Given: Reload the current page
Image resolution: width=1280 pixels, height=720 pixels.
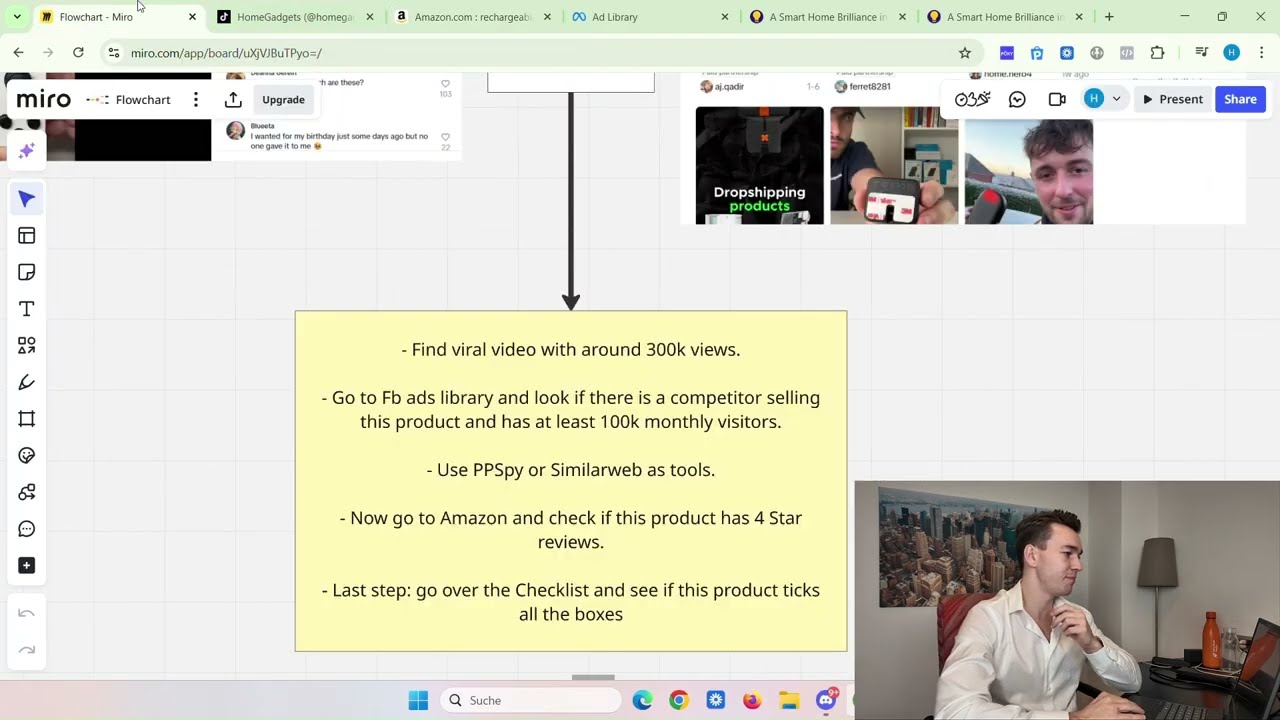Looking at the screenshot, I should [x=78, y=53].
